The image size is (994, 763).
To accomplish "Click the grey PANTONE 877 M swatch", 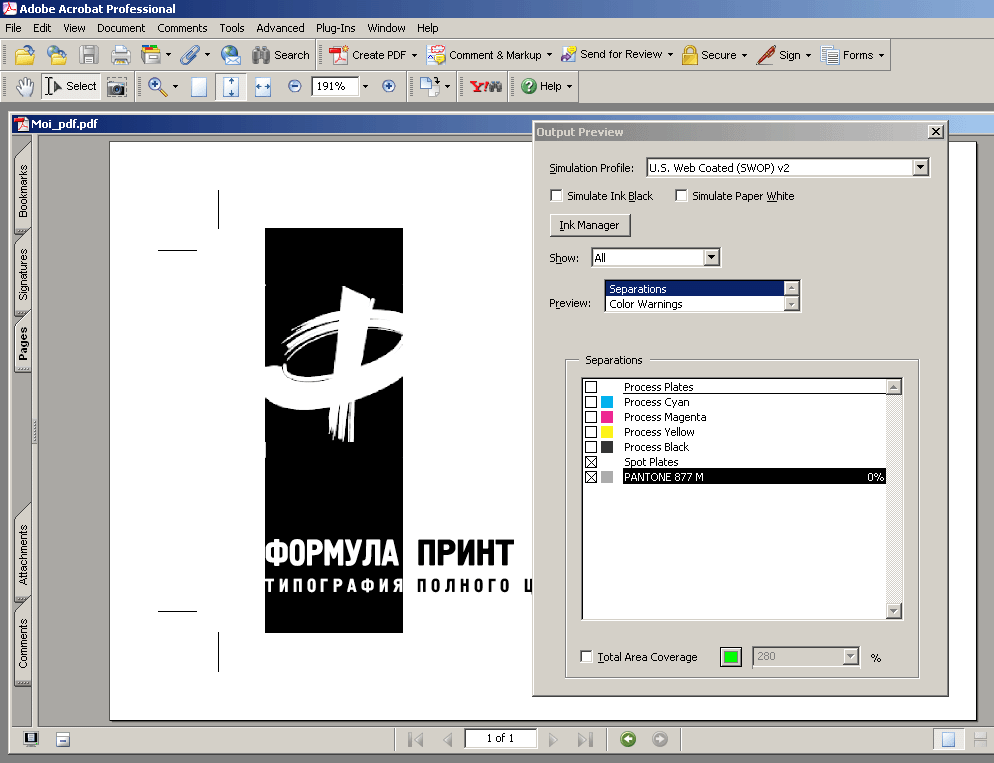I will coord(607,477).
